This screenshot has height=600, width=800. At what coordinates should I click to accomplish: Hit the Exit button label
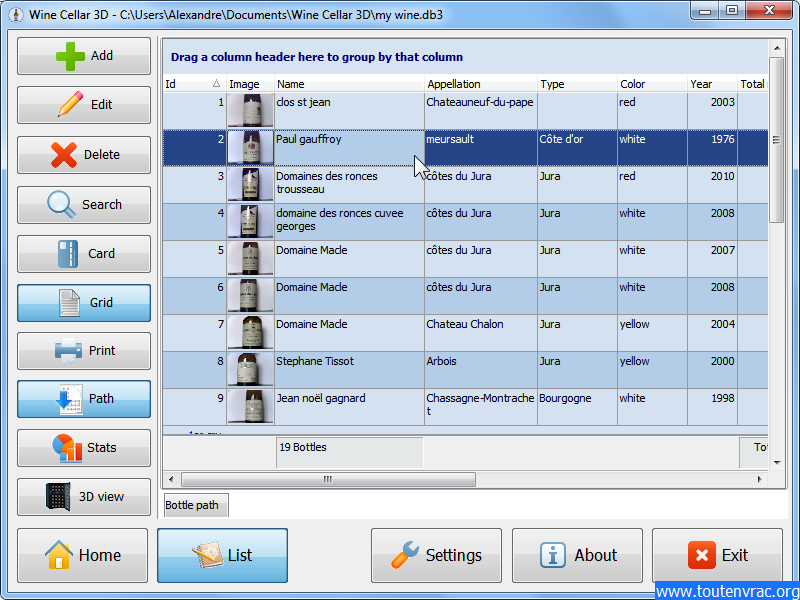[x=735, y=555]
